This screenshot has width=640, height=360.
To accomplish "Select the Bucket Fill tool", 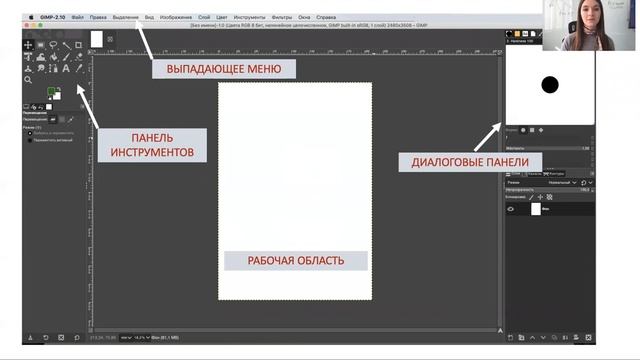I will 53,57.
